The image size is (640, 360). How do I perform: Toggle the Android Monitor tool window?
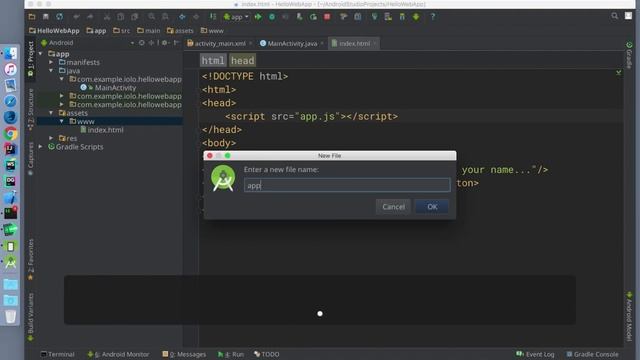pos(118,354)
